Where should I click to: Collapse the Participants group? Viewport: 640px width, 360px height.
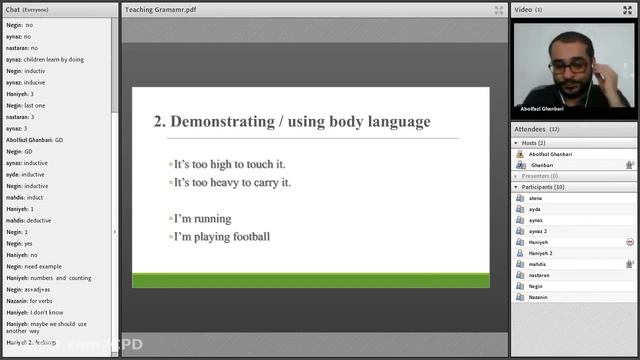(x=516, y=187)
